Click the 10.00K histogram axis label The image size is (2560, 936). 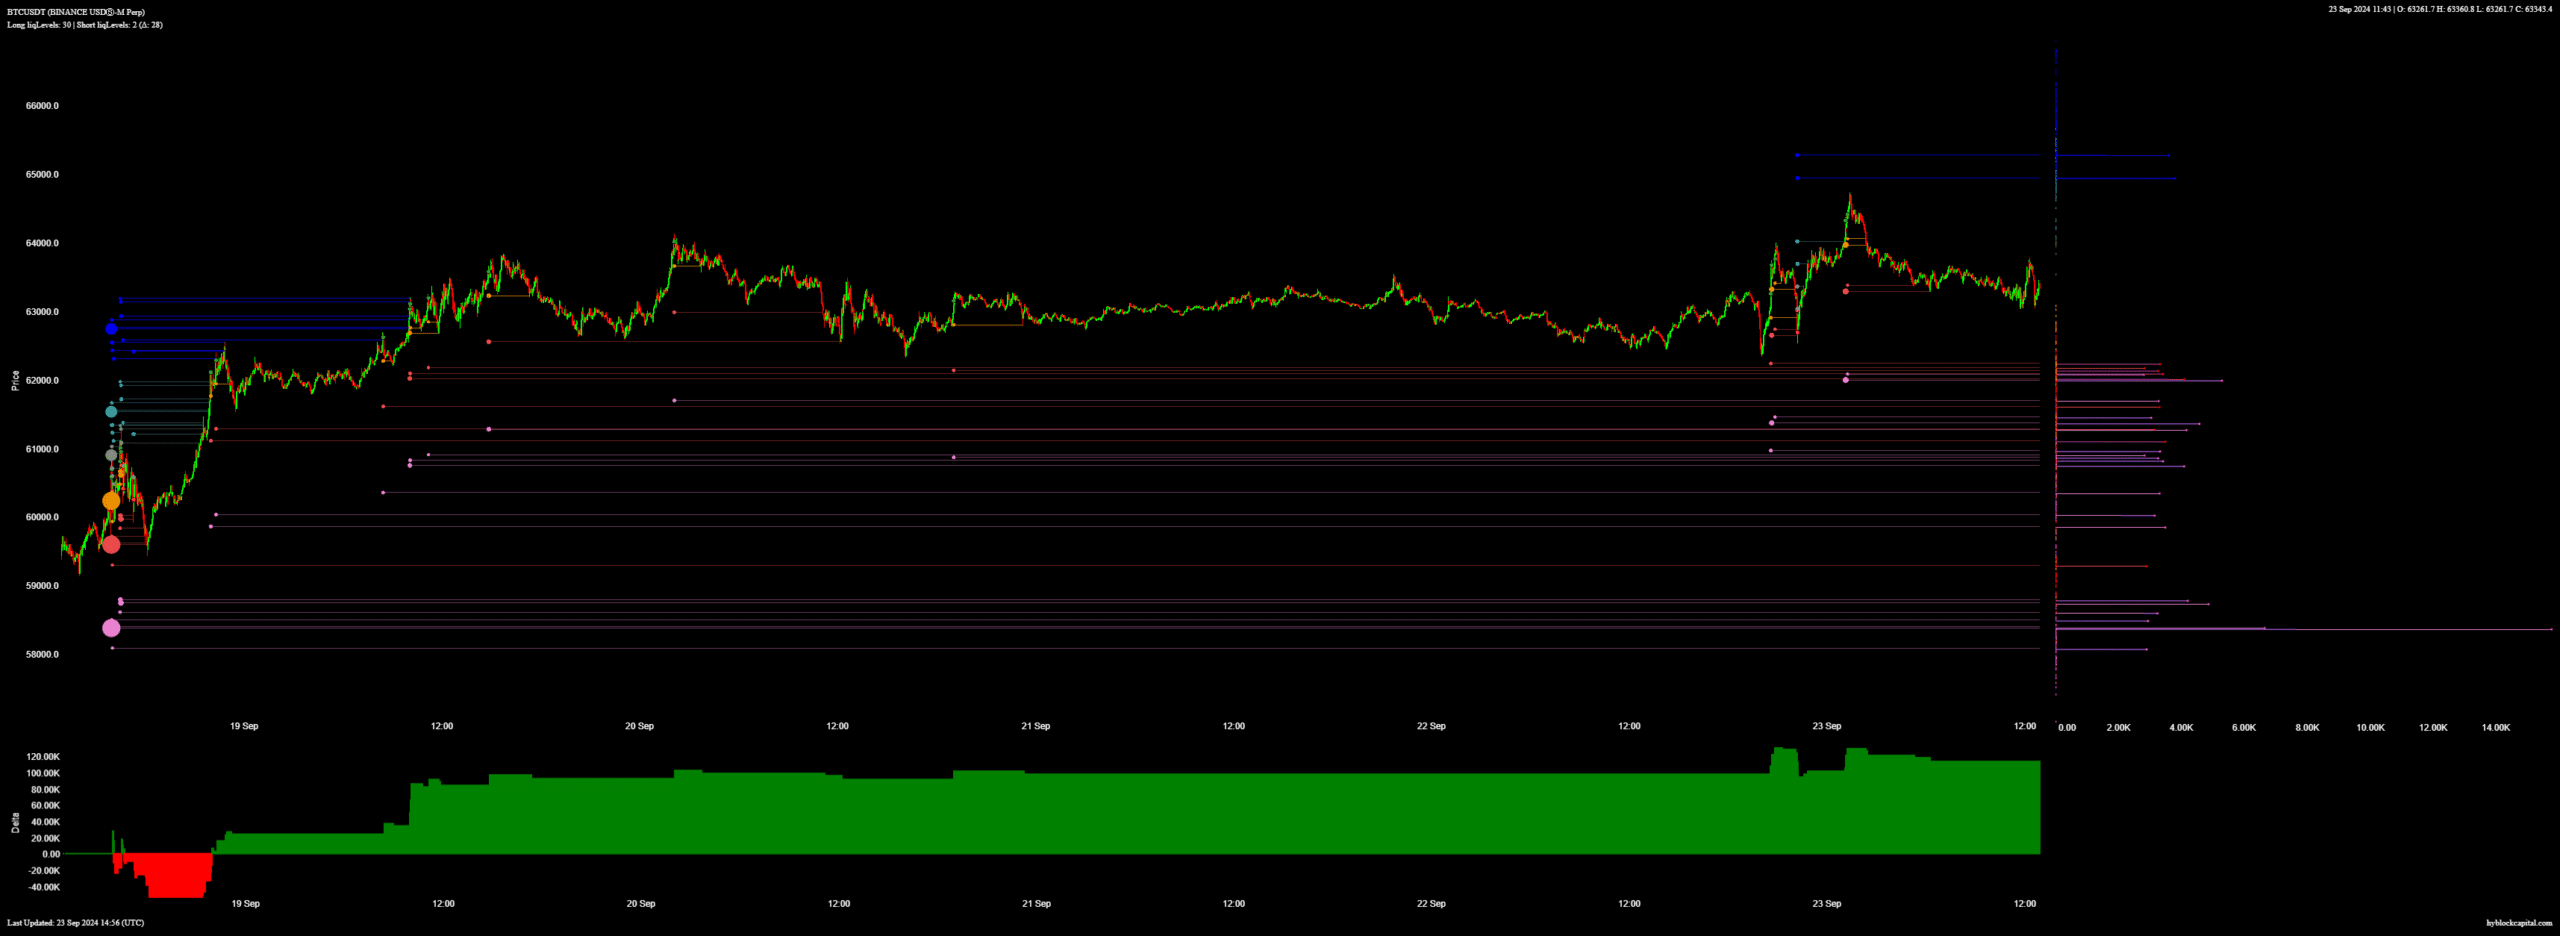pos(2370,728)
